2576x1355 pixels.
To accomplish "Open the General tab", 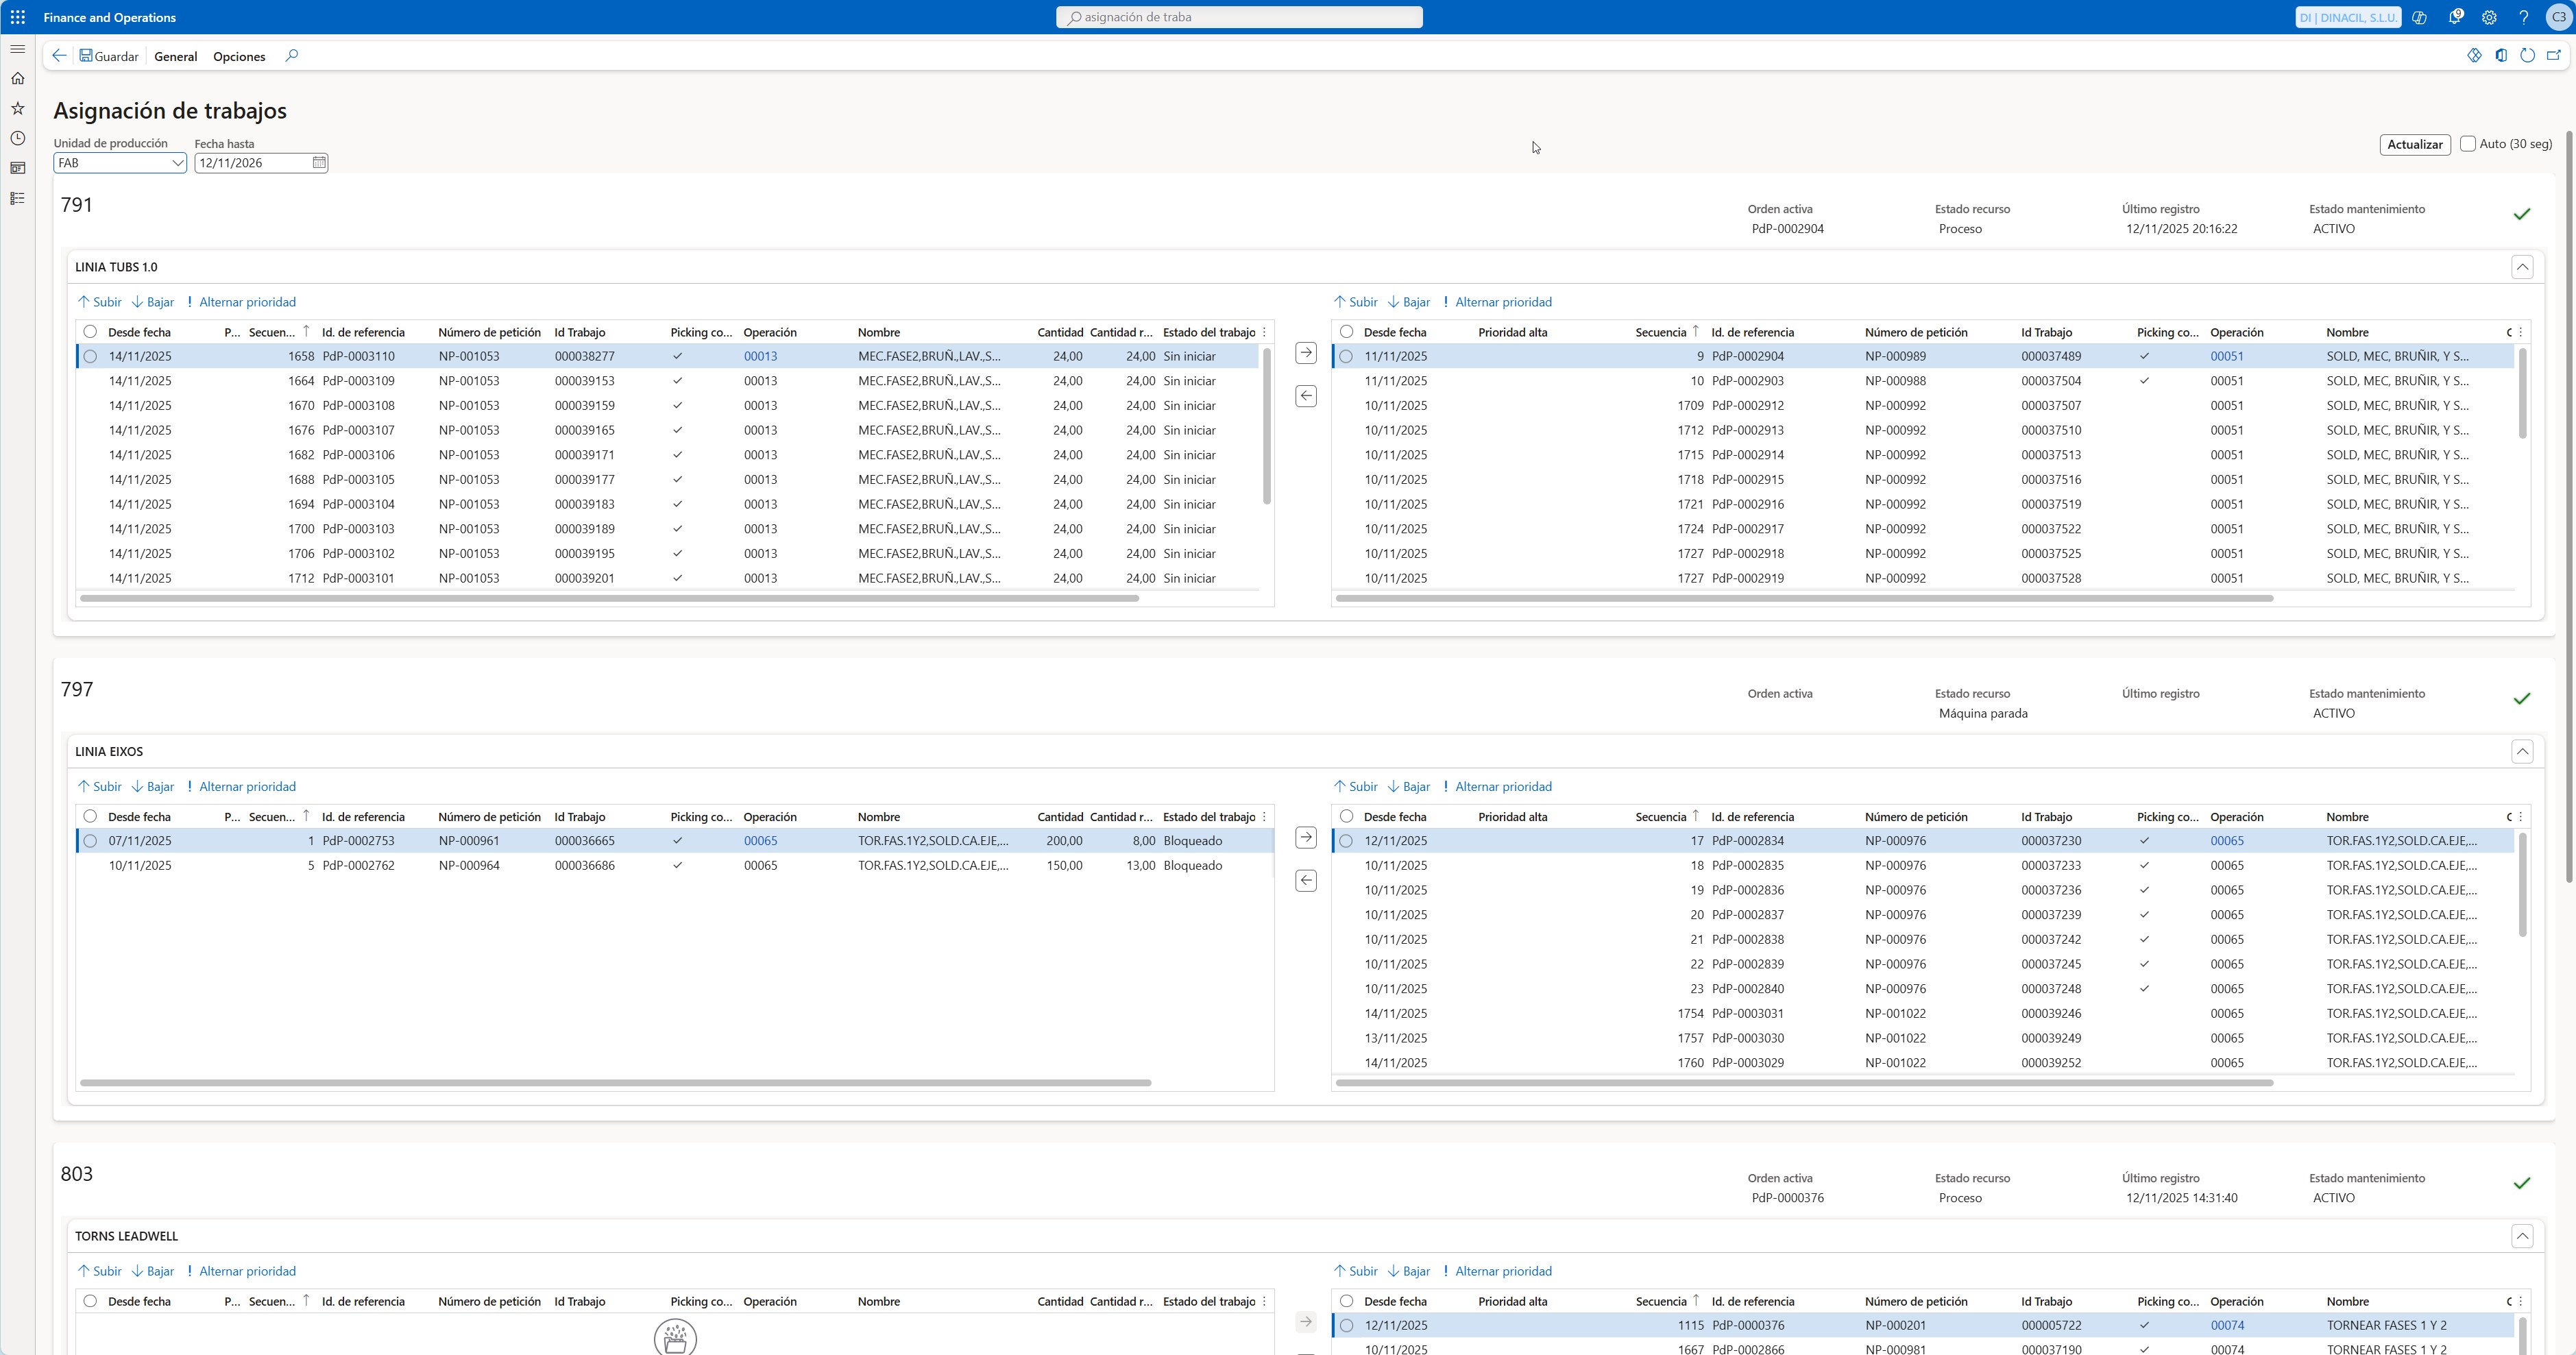I will 176,56.
